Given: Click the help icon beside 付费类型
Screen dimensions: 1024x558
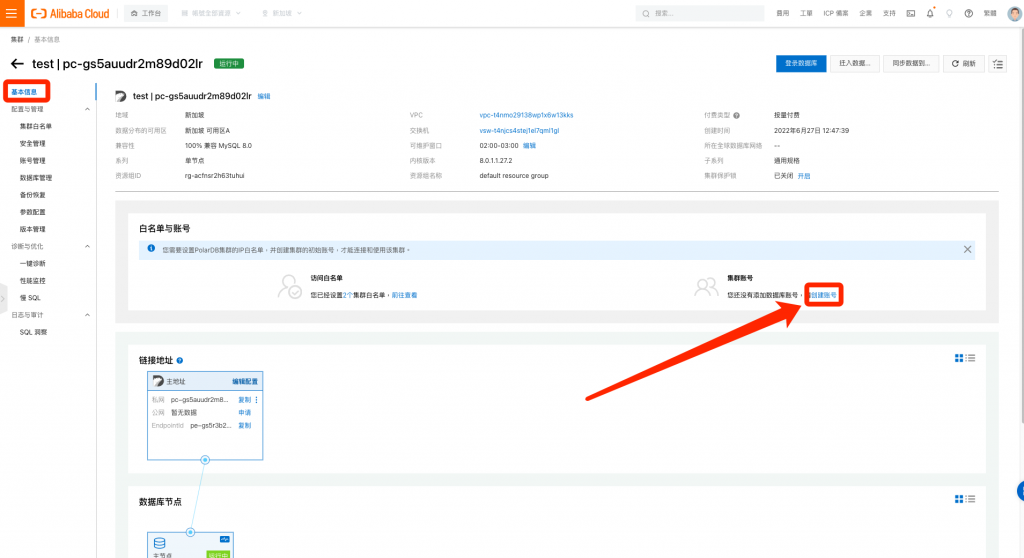Looking at the screenshot, I should (x=736, y=116).
